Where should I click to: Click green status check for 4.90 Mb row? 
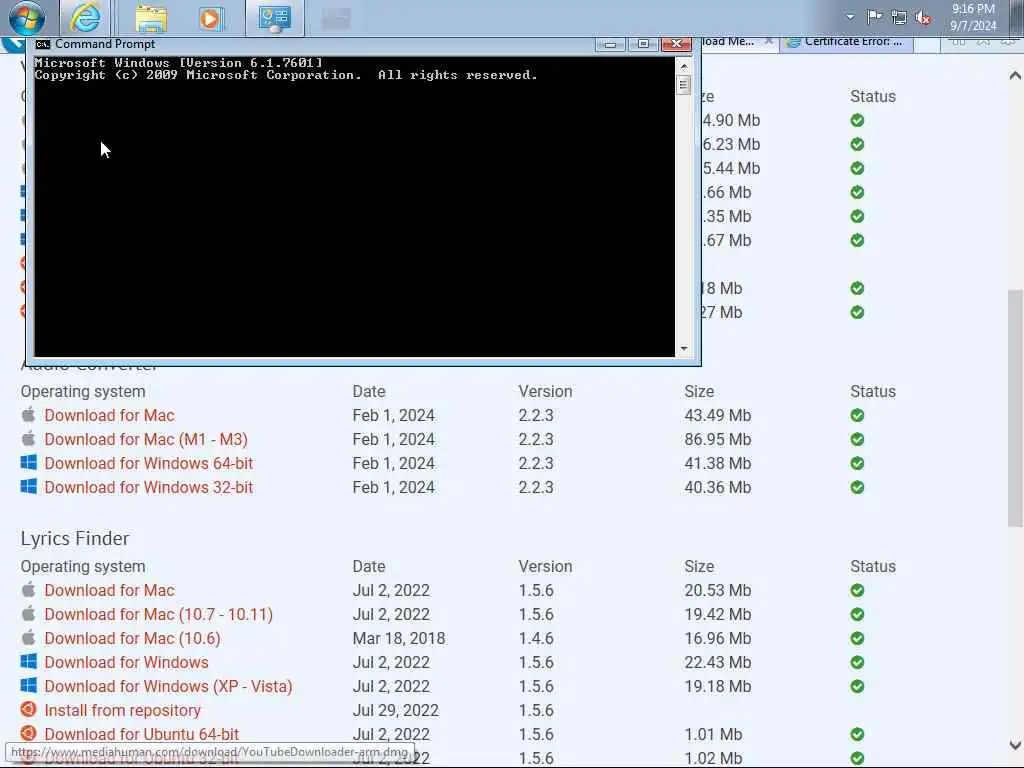(x=857, y=121)
